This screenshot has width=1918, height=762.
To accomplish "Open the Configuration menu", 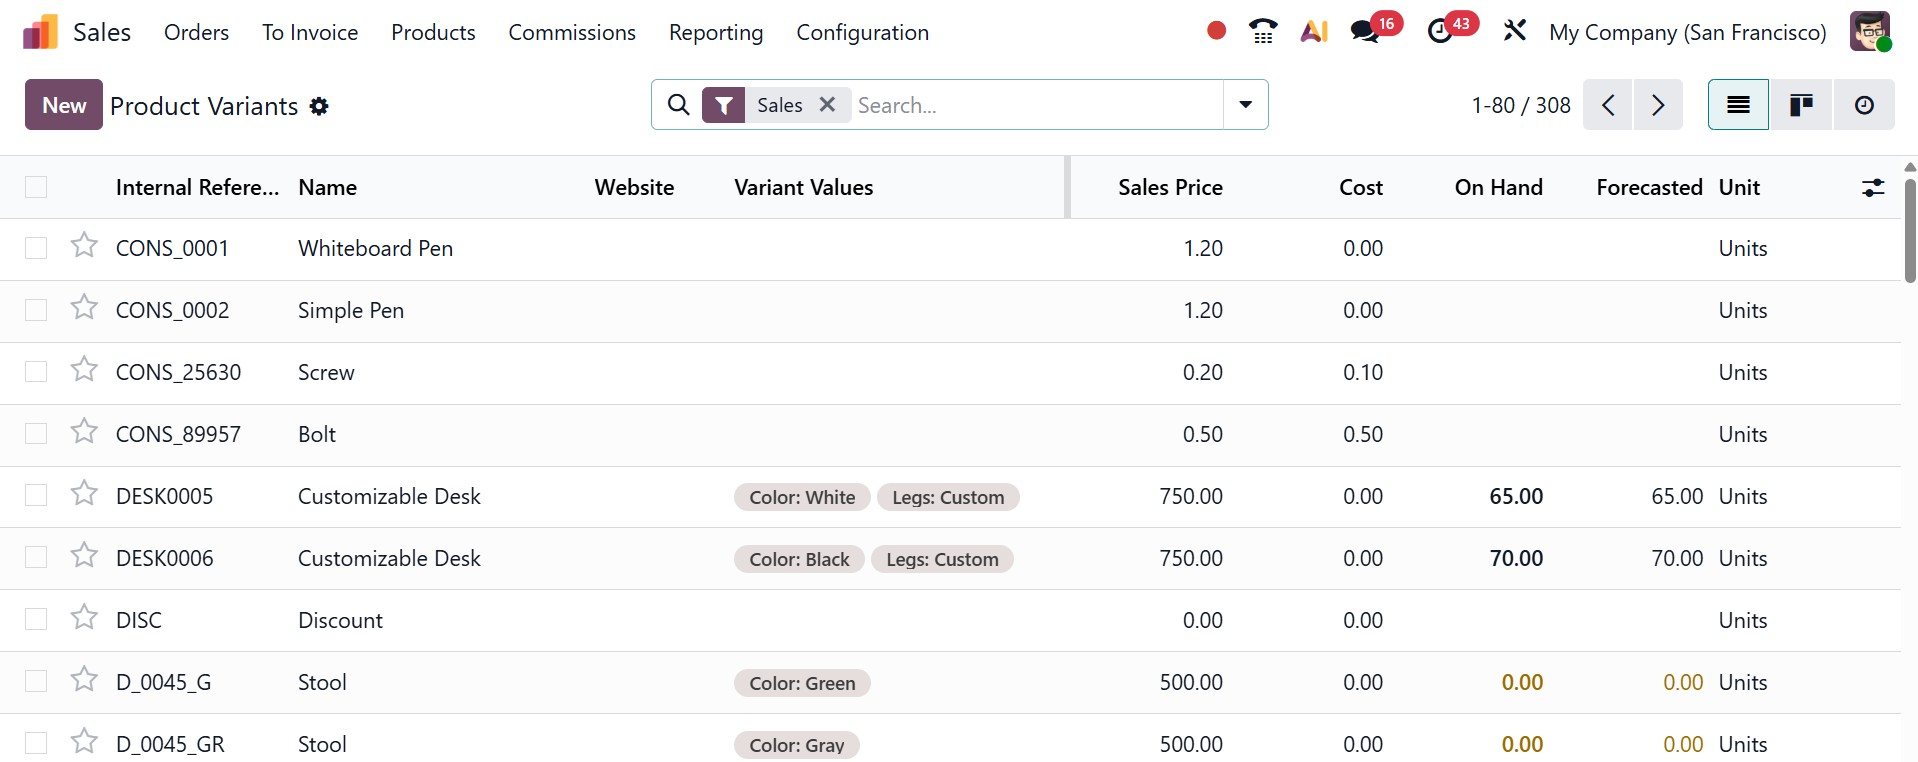I will click(x=862, y=32).
